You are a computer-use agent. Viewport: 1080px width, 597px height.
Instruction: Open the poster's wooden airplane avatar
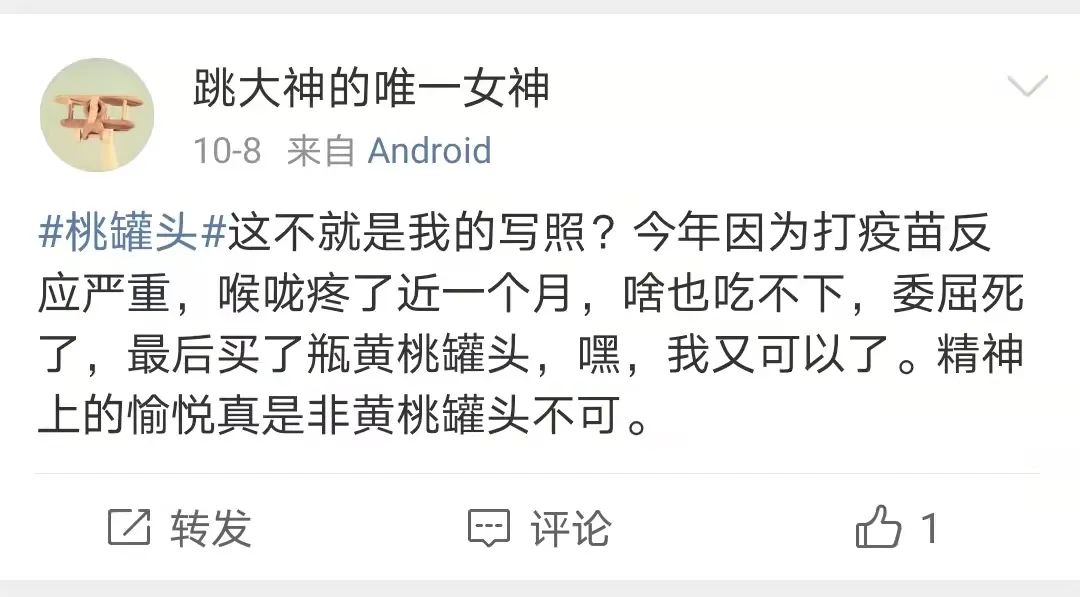click(96, 115)
